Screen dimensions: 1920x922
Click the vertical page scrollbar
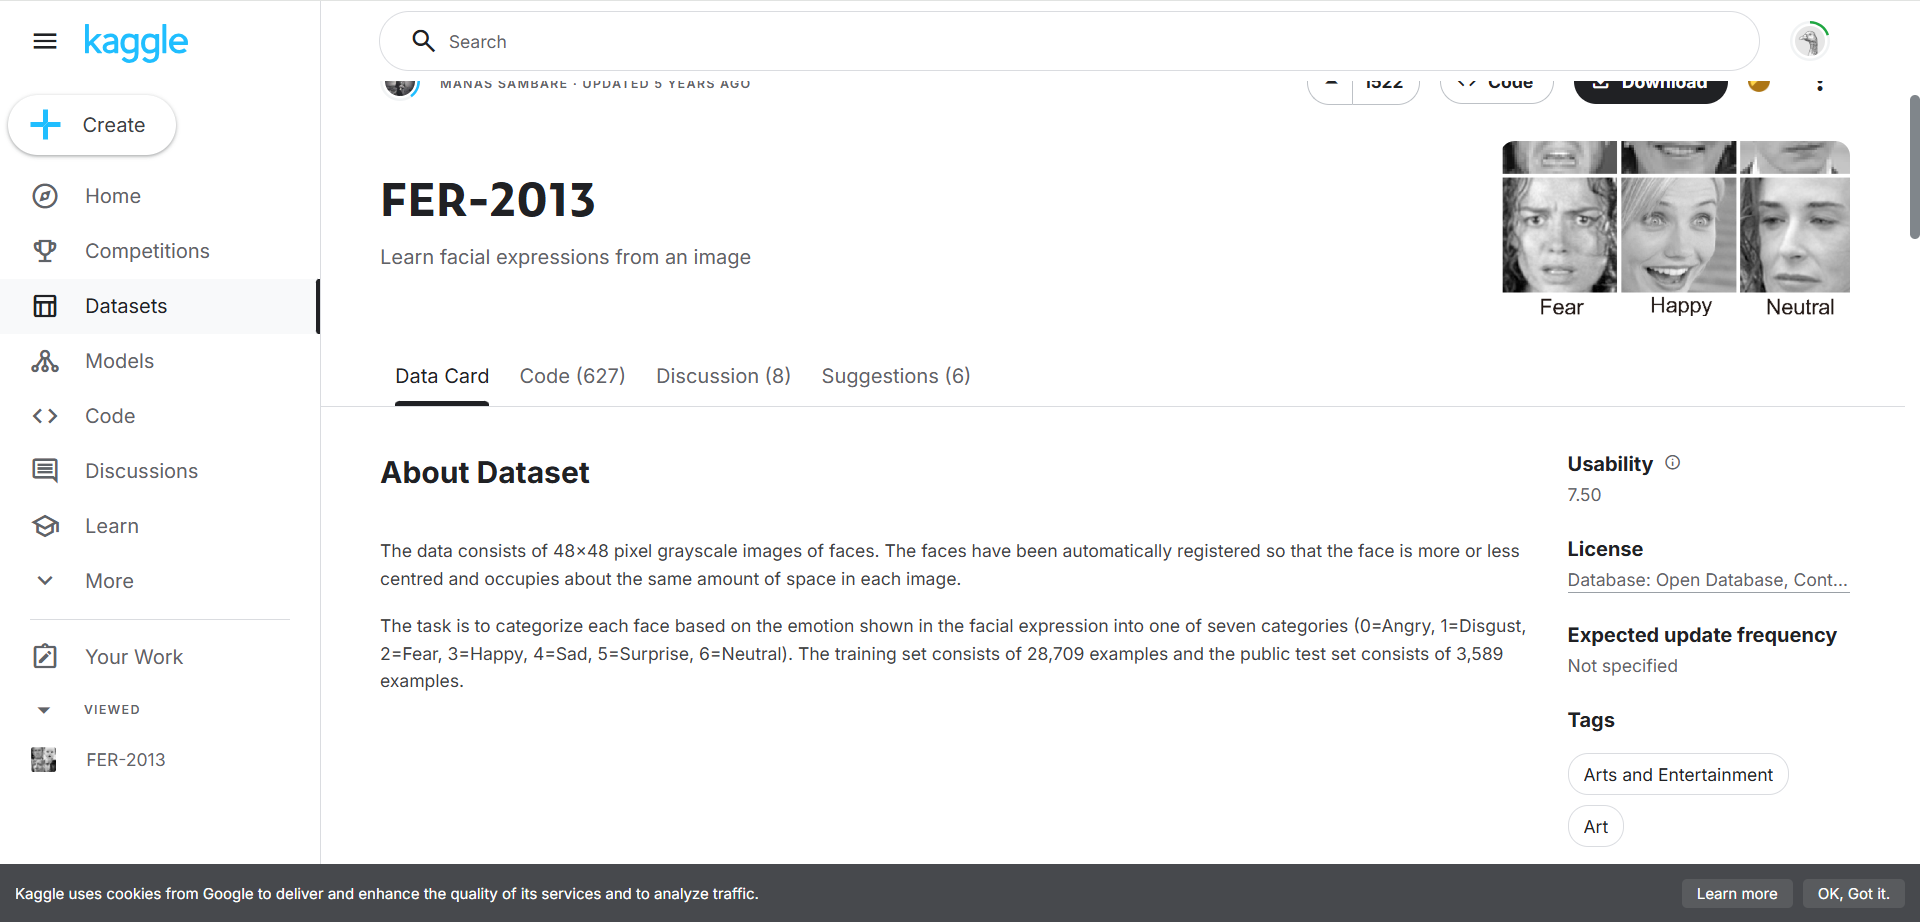pyautogui.click(x=1914, y=167)
